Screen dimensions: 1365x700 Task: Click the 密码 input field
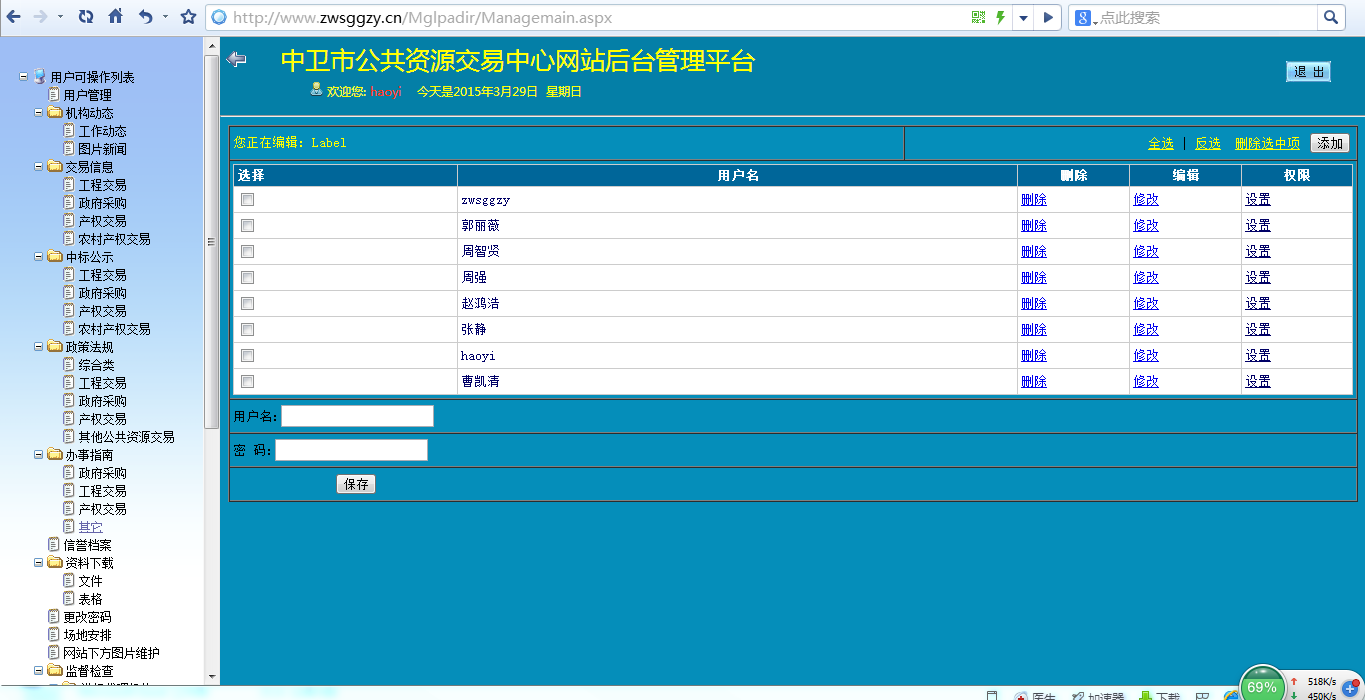click(351, 450)
